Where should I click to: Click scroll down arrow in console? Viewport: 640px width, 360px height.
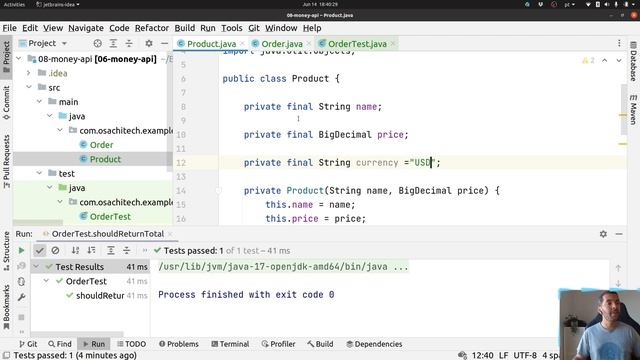click(618, 283)
